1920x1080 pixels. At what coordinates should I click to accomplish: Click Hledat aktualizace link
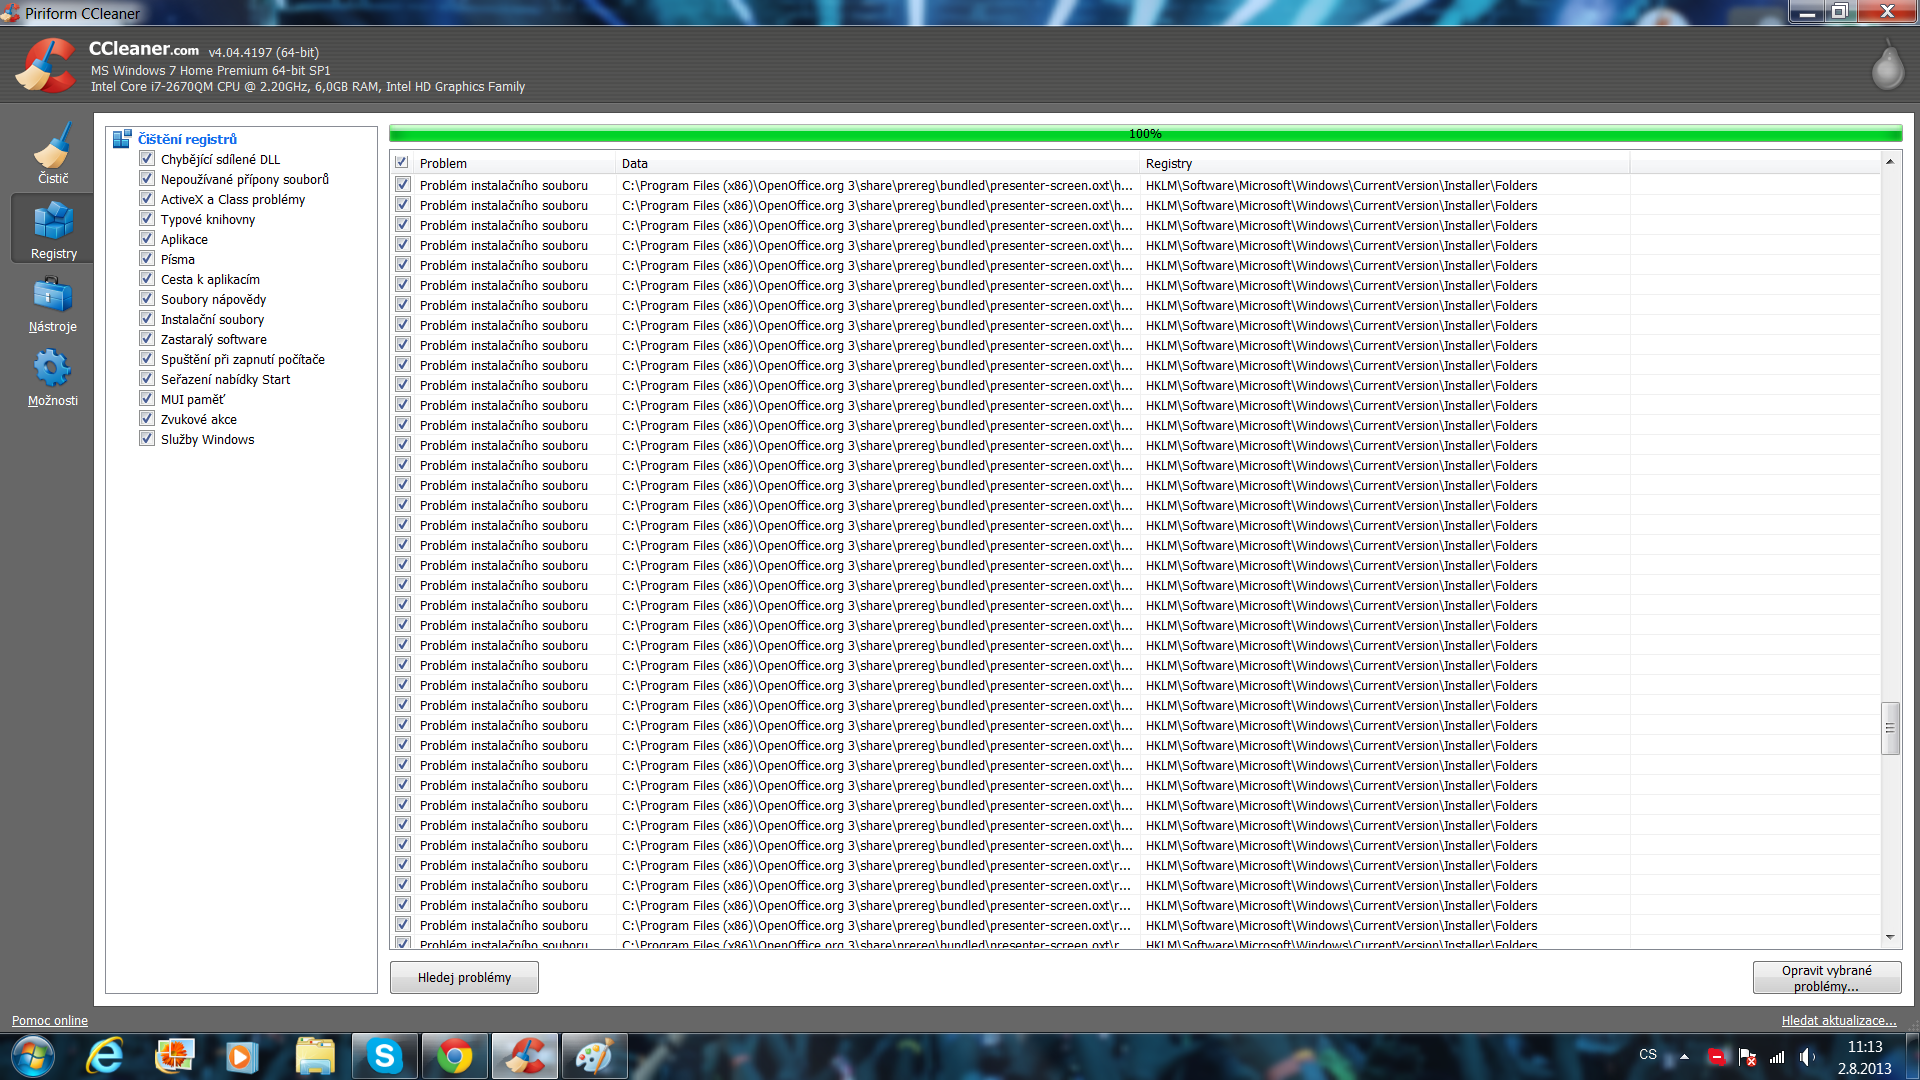[x=1839, y=1021]
